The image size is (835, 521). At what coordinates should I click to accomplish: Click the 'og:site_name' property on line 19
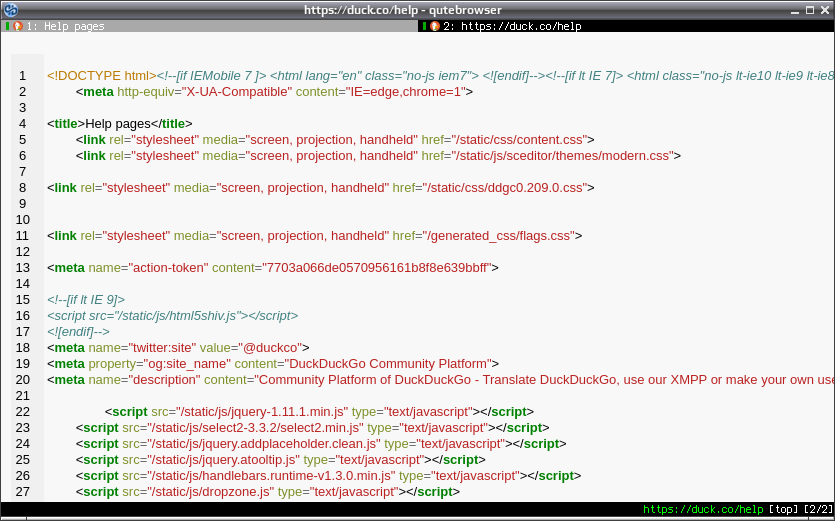[x=187, y=363]
